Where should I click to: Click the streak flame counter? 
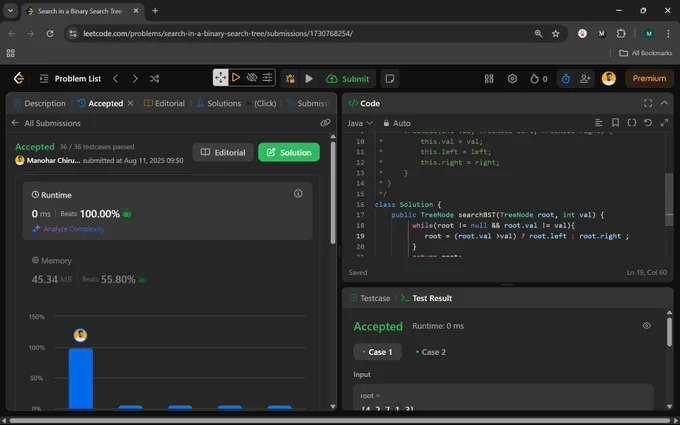[x=539, y=78]
